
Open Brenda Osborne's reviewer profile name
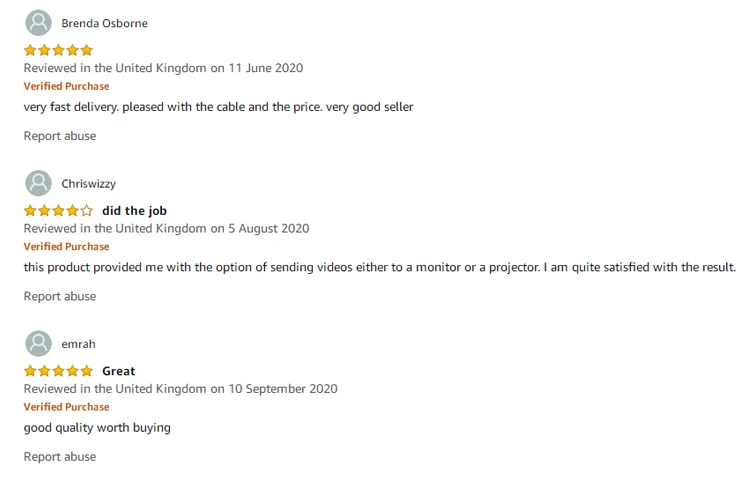pyautogui.click(x=104, y=23)
